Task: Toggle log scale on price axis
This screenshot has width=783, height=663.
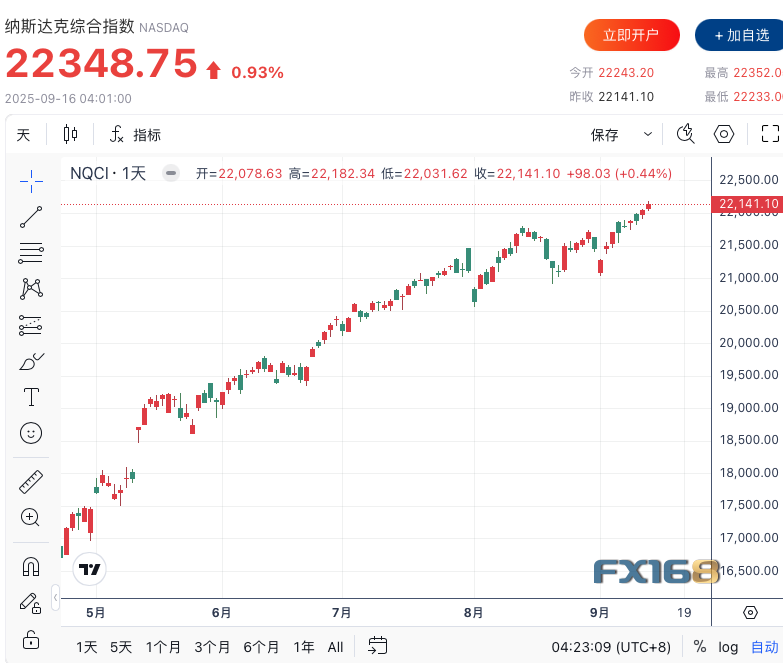Action: (x=728, y=646)
